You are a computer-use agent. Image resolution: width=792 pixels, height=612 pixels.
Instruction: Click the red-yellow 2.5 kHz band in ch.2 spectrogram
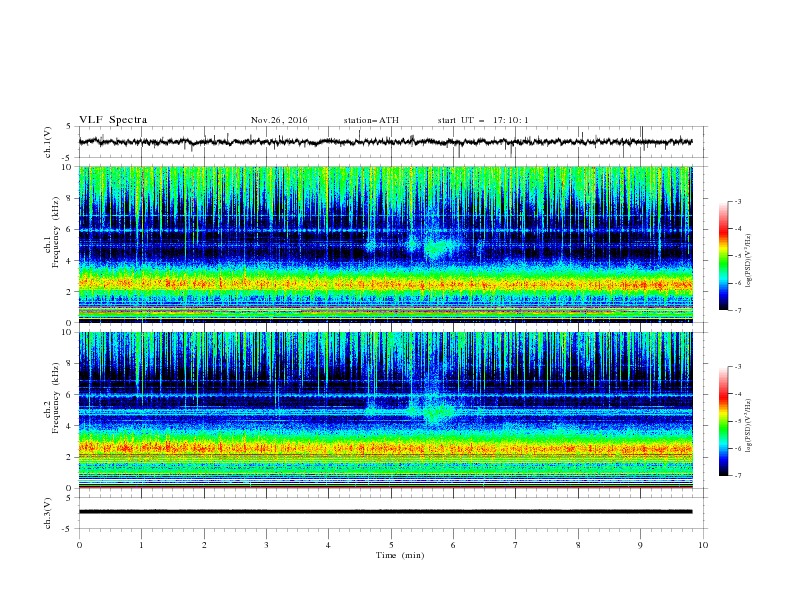coord(385,448)
